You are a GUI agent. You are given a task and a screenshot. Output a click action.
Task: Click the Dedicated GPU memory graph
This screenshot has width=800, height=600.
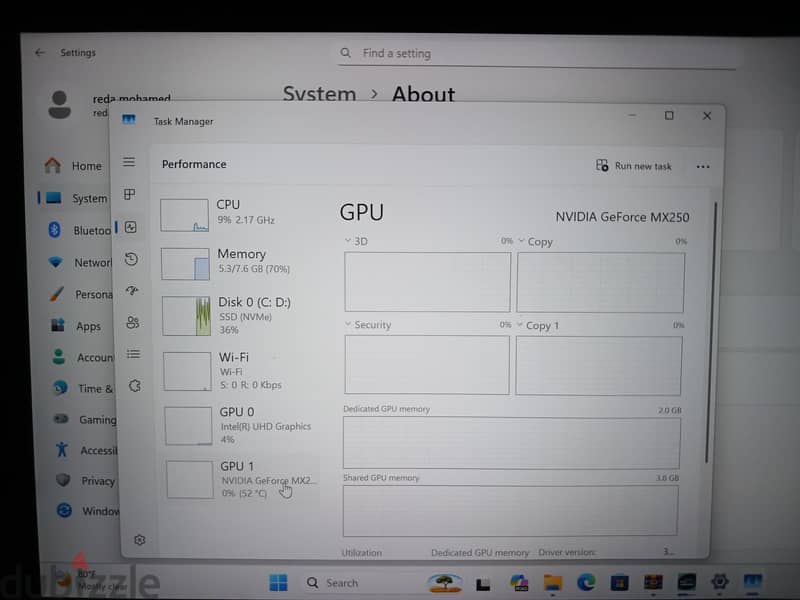coord(511,442)
